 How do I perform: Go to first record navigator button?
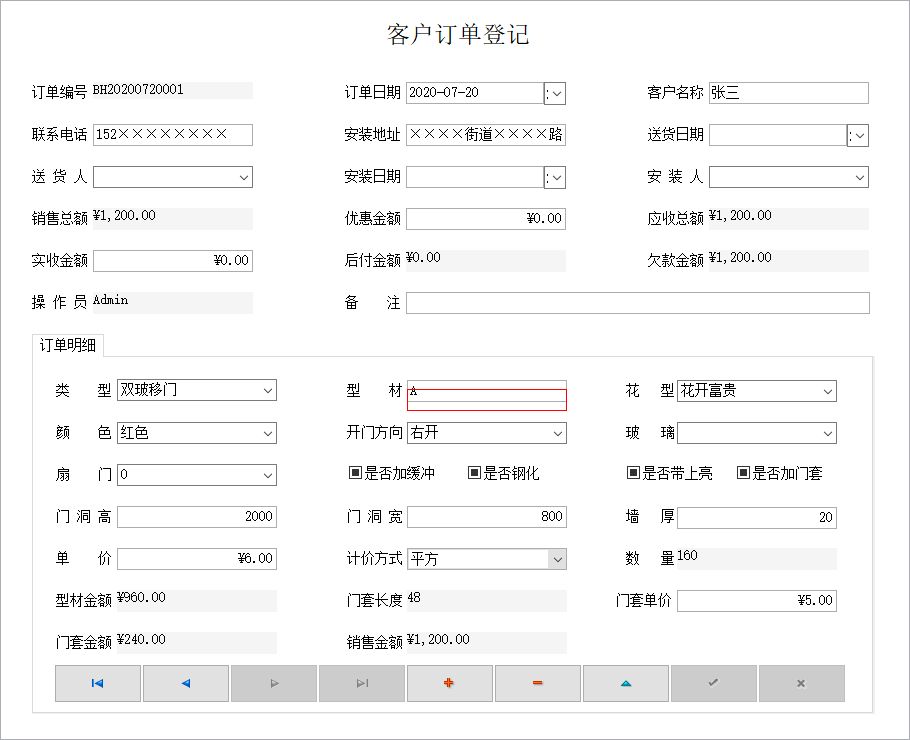click(x=98, y=683)
